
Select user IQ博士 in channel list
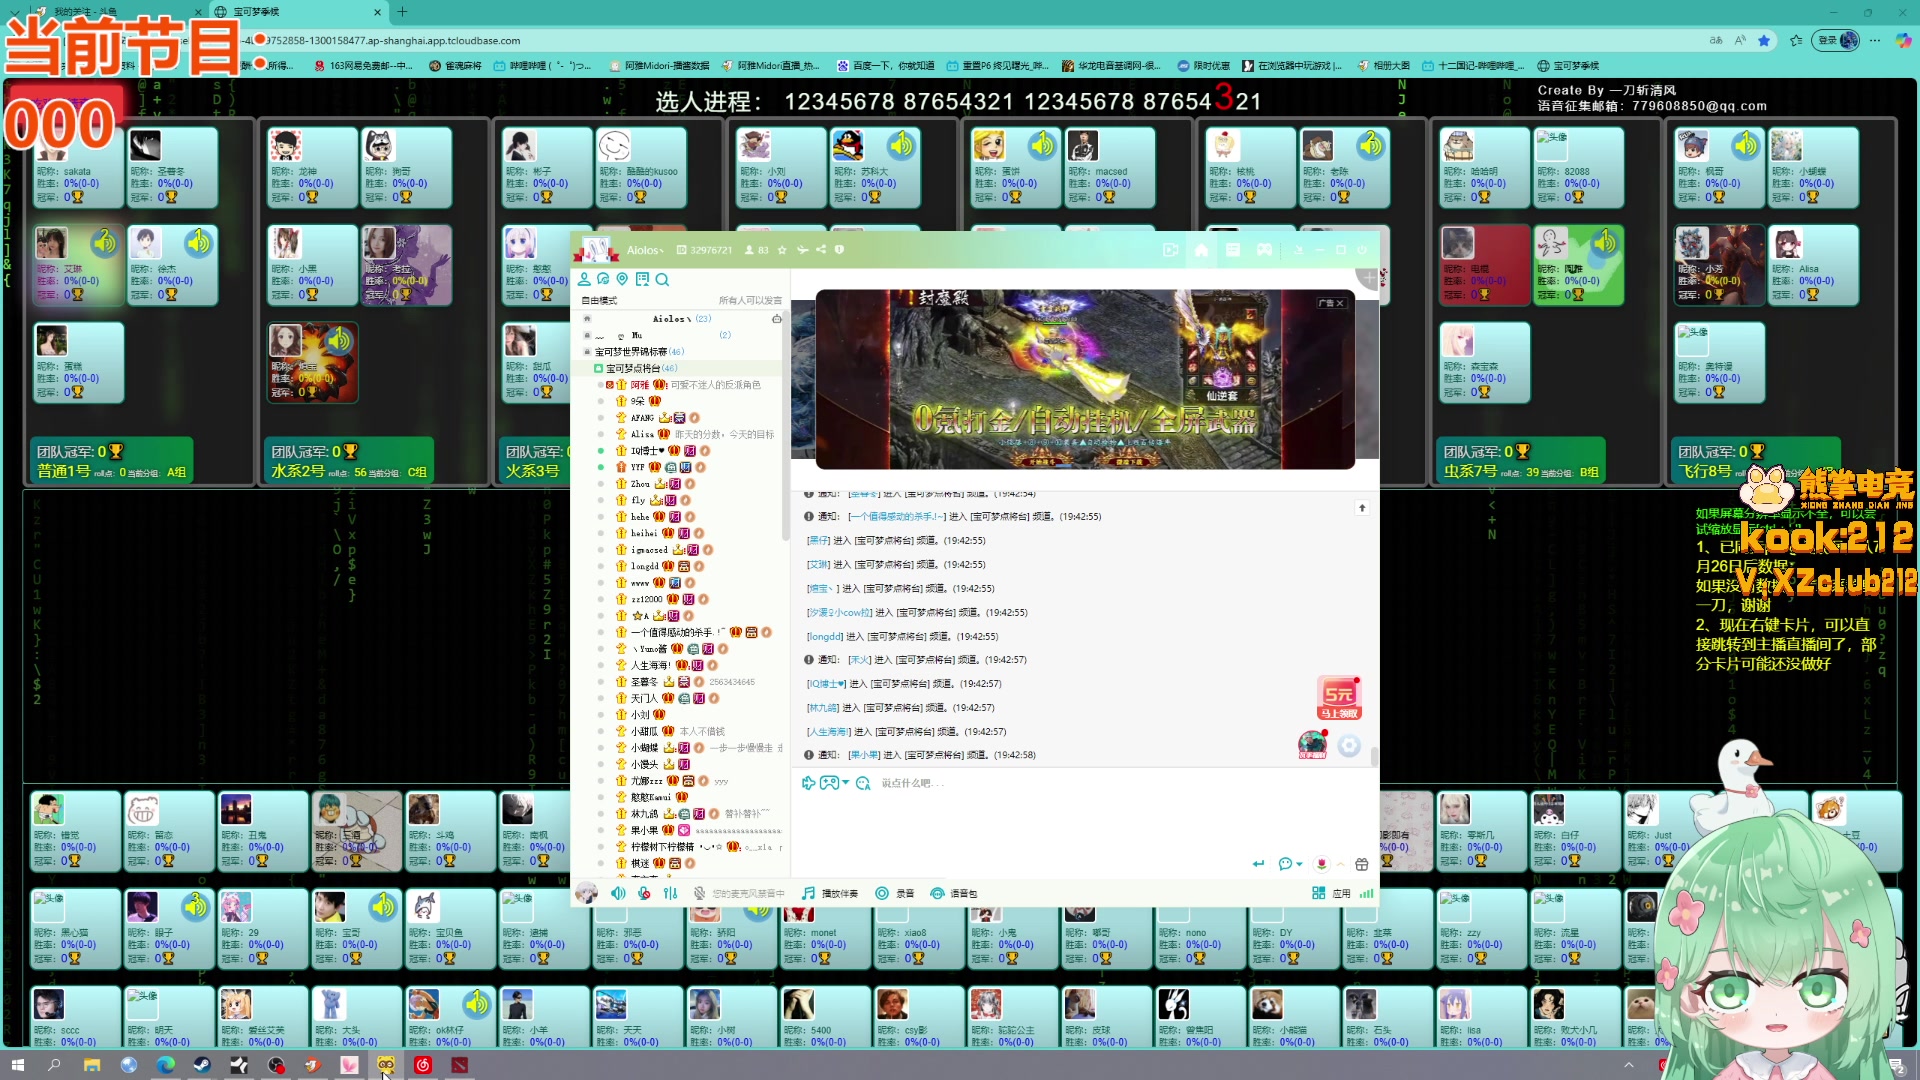point(648,451)
